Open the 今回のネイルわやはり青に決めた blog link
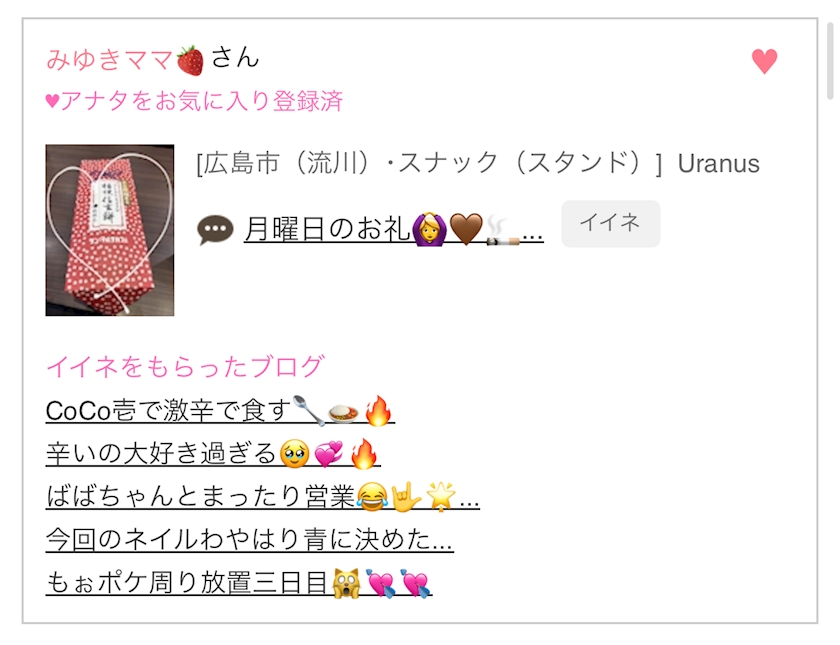The height and width of the screenshot is (645, 840). pyautogui.click(x=250, y=539)
